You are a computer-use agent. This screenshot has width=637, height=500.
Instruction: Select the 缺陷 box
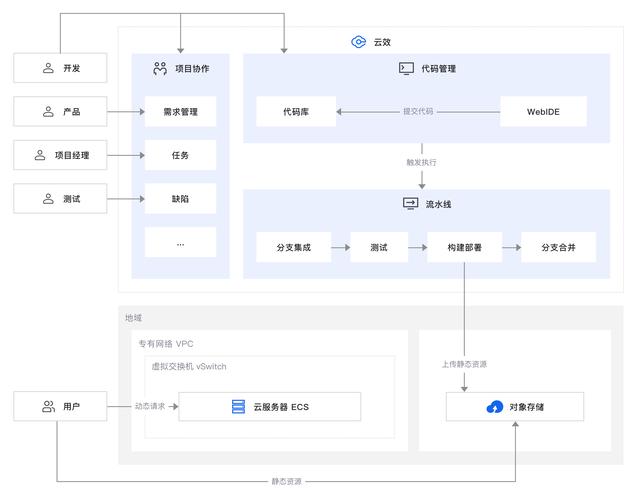click(180, 199)
